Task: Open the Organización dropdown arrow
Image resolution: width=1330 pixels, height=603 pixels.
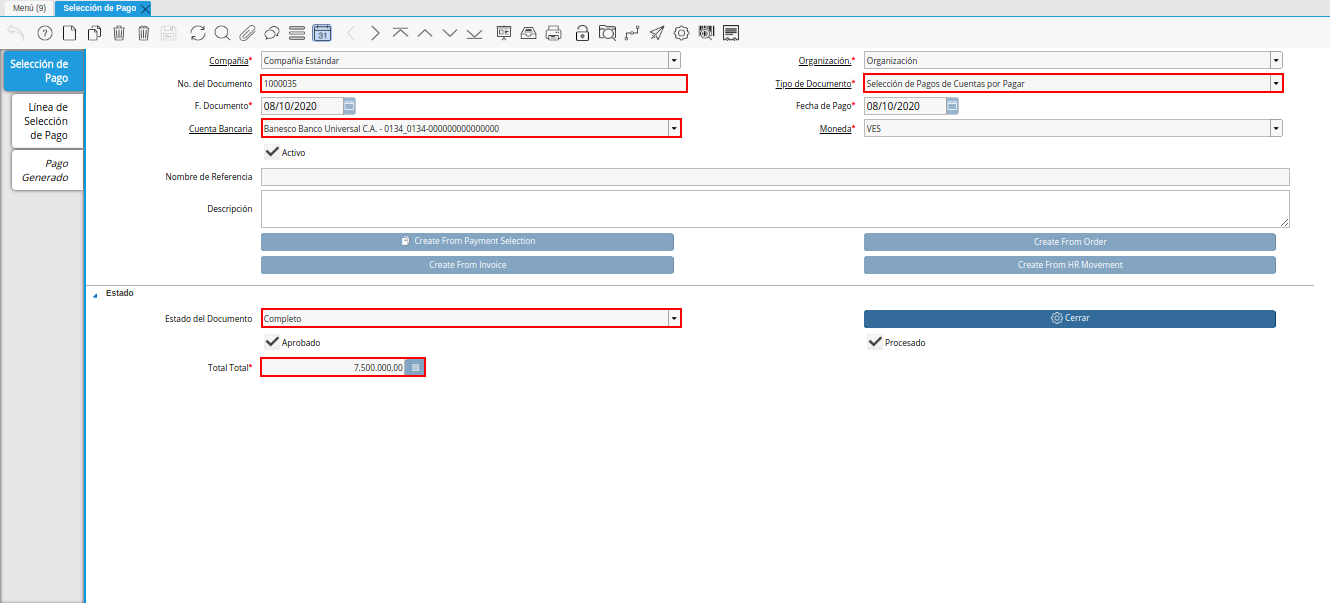Action: click(1276, 60)
